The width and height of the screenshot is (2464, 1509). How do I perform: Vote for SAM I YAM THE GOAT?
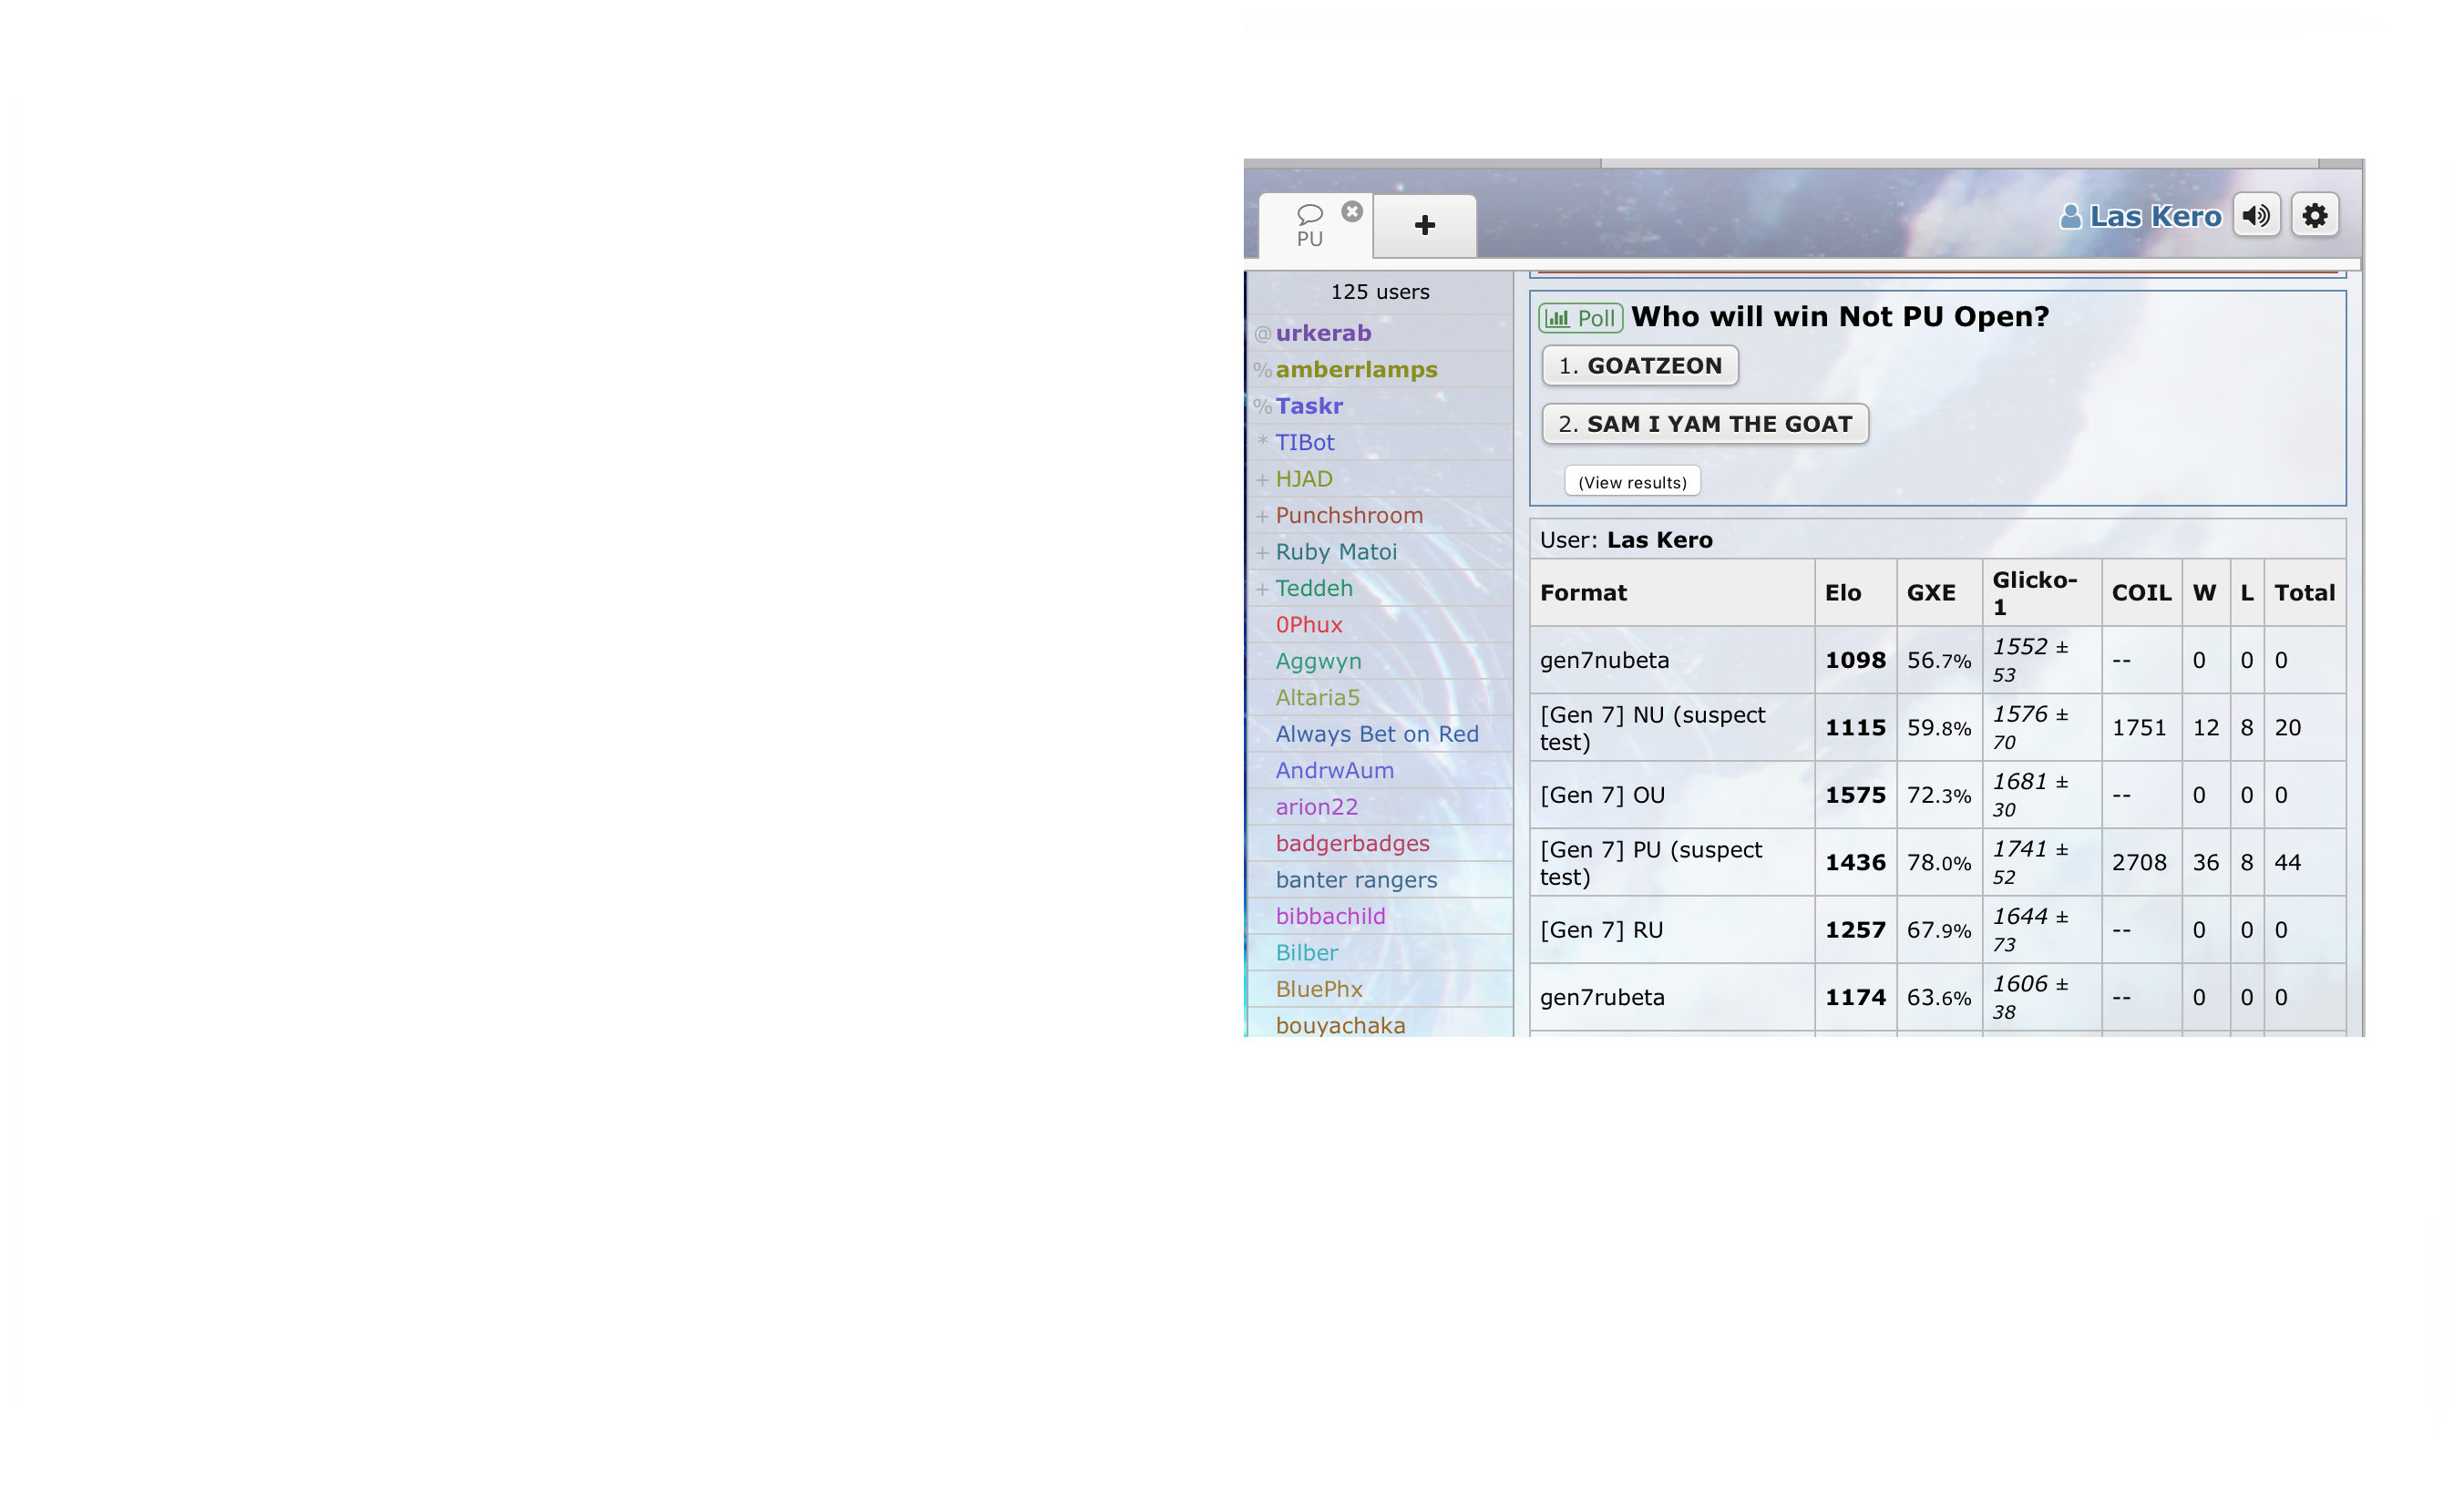point(1705,424)
